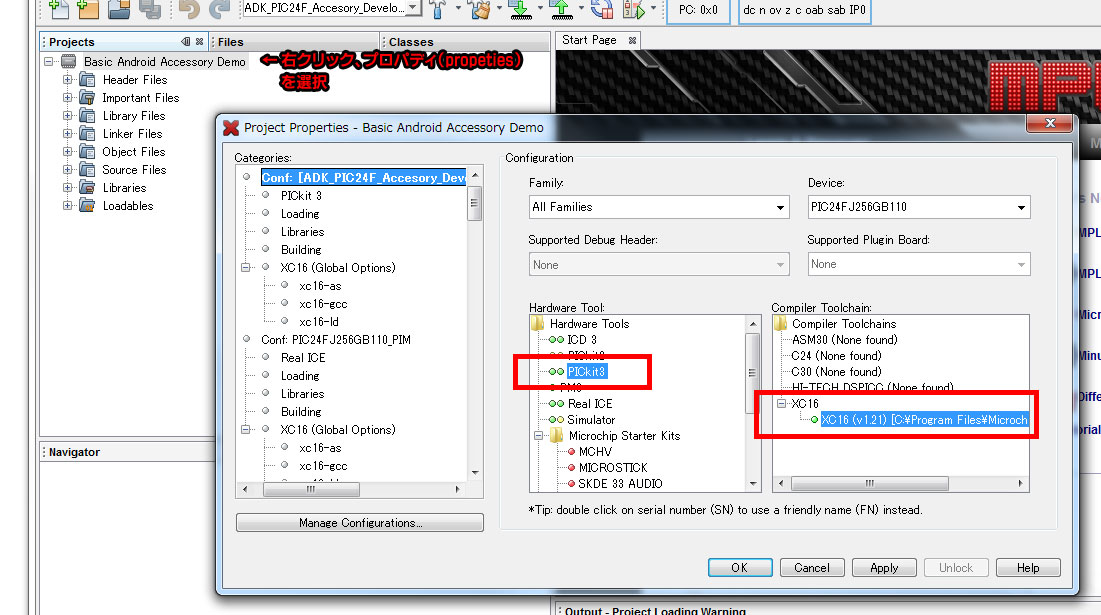Click the Open Project folder icon

pos(119,10)
